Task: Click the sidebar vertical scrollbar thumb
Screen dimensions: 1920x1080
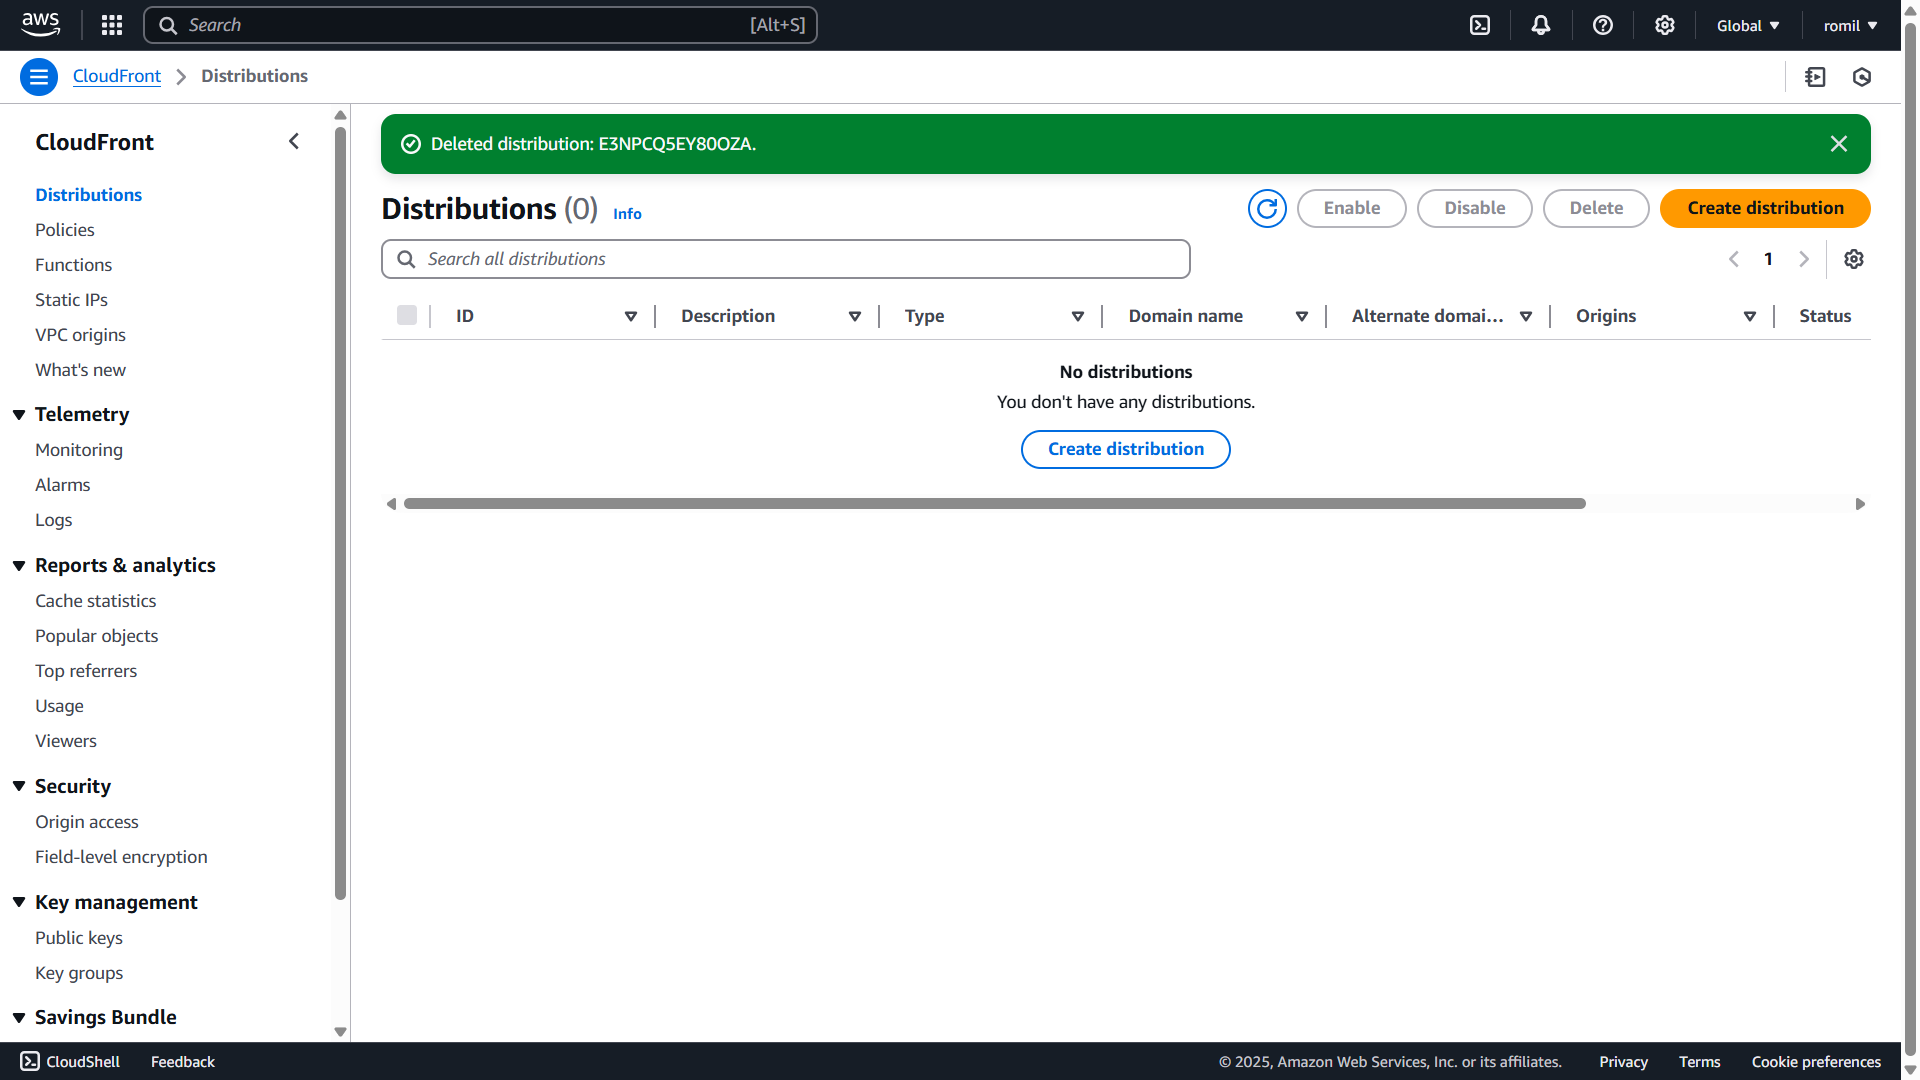Action: tap(340, 513)
